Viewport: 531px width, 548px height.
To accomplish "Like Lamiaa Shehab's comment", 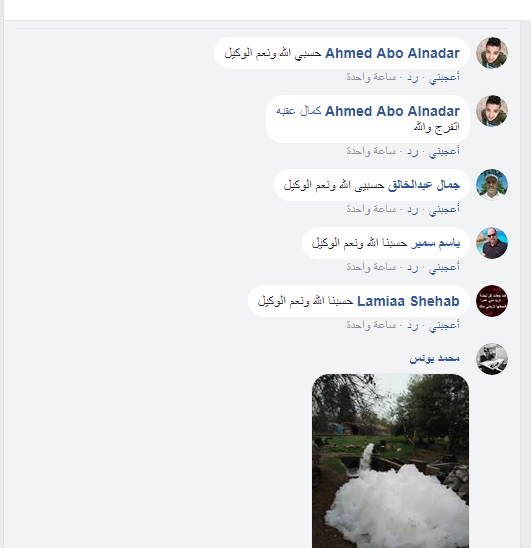I will [x=444, y=325].
